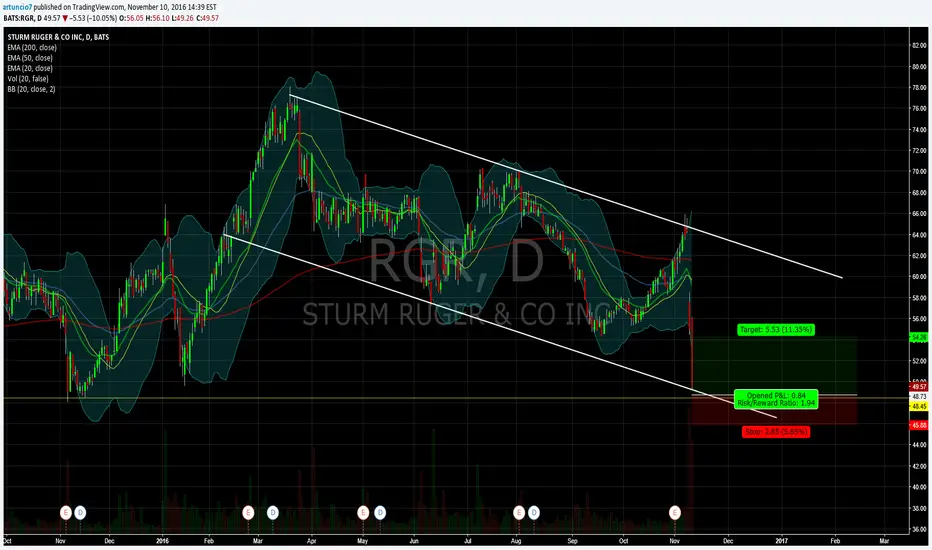Click the 44.00 price axis label
Viewport: 932px width, 550px height.
pyautogui.click(x=919, y=445)
